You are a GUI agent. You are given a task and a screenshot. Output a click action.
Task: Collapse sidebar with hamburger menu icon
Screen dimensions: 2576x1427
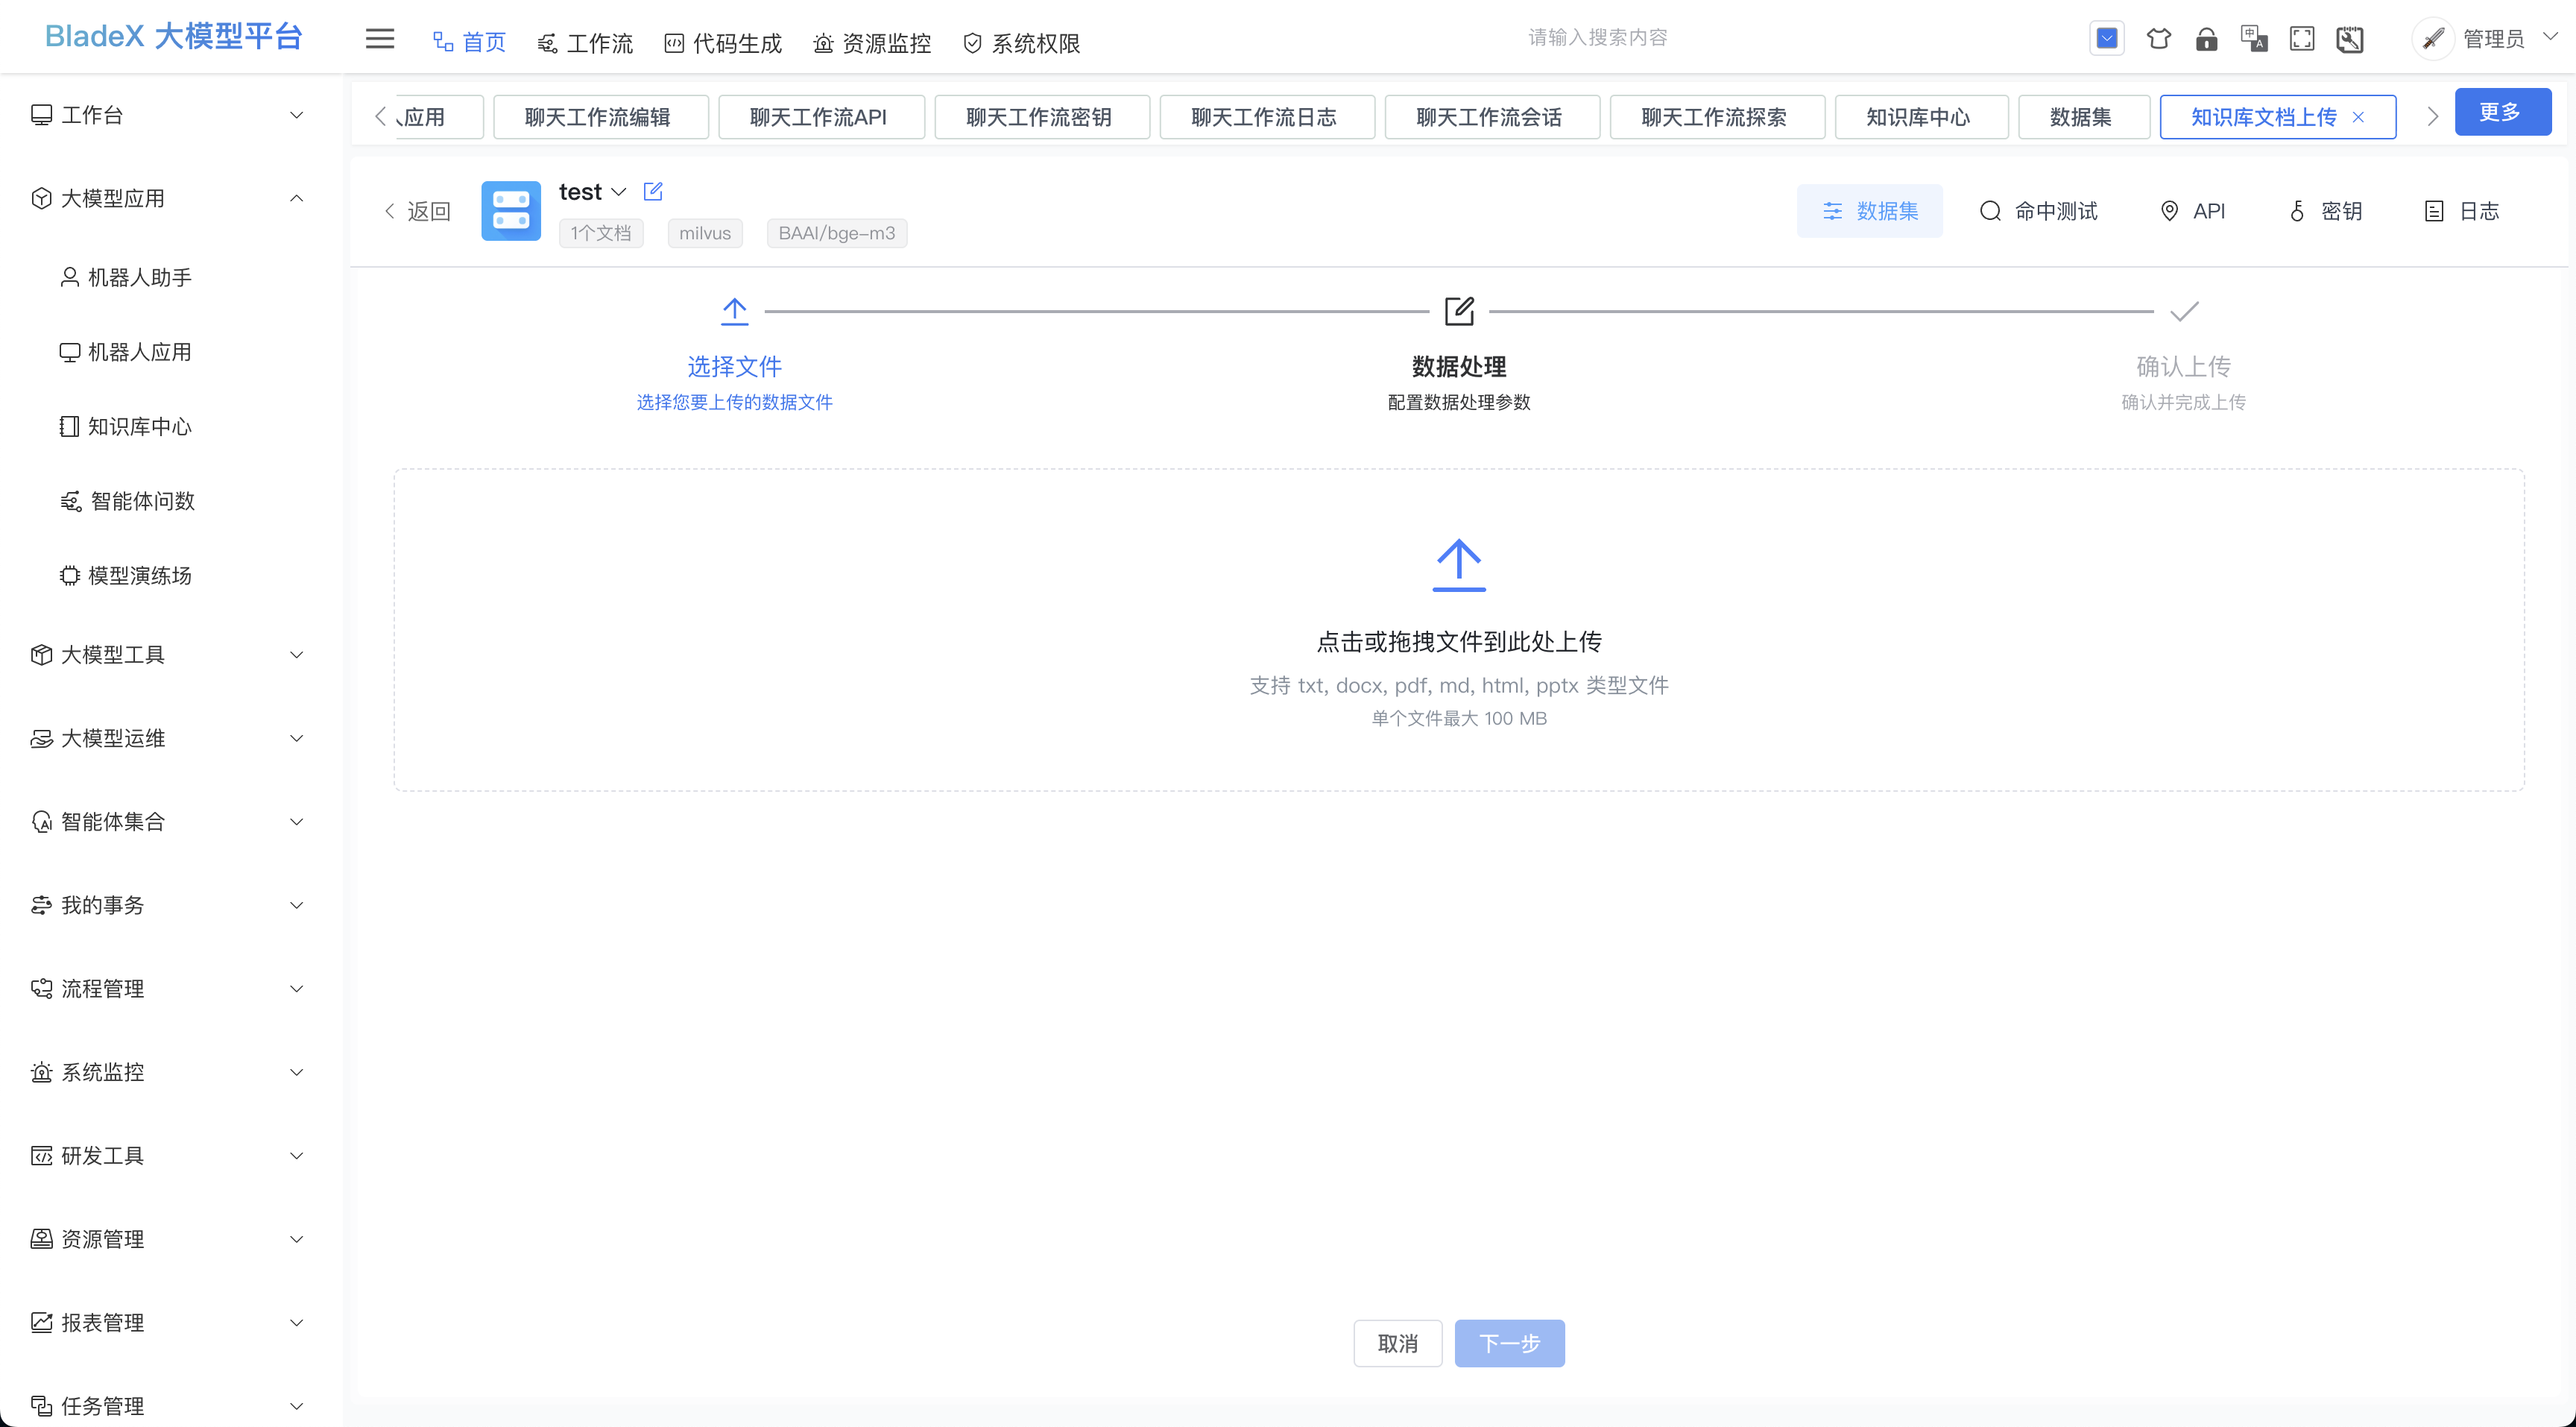[x=380, y=39]
